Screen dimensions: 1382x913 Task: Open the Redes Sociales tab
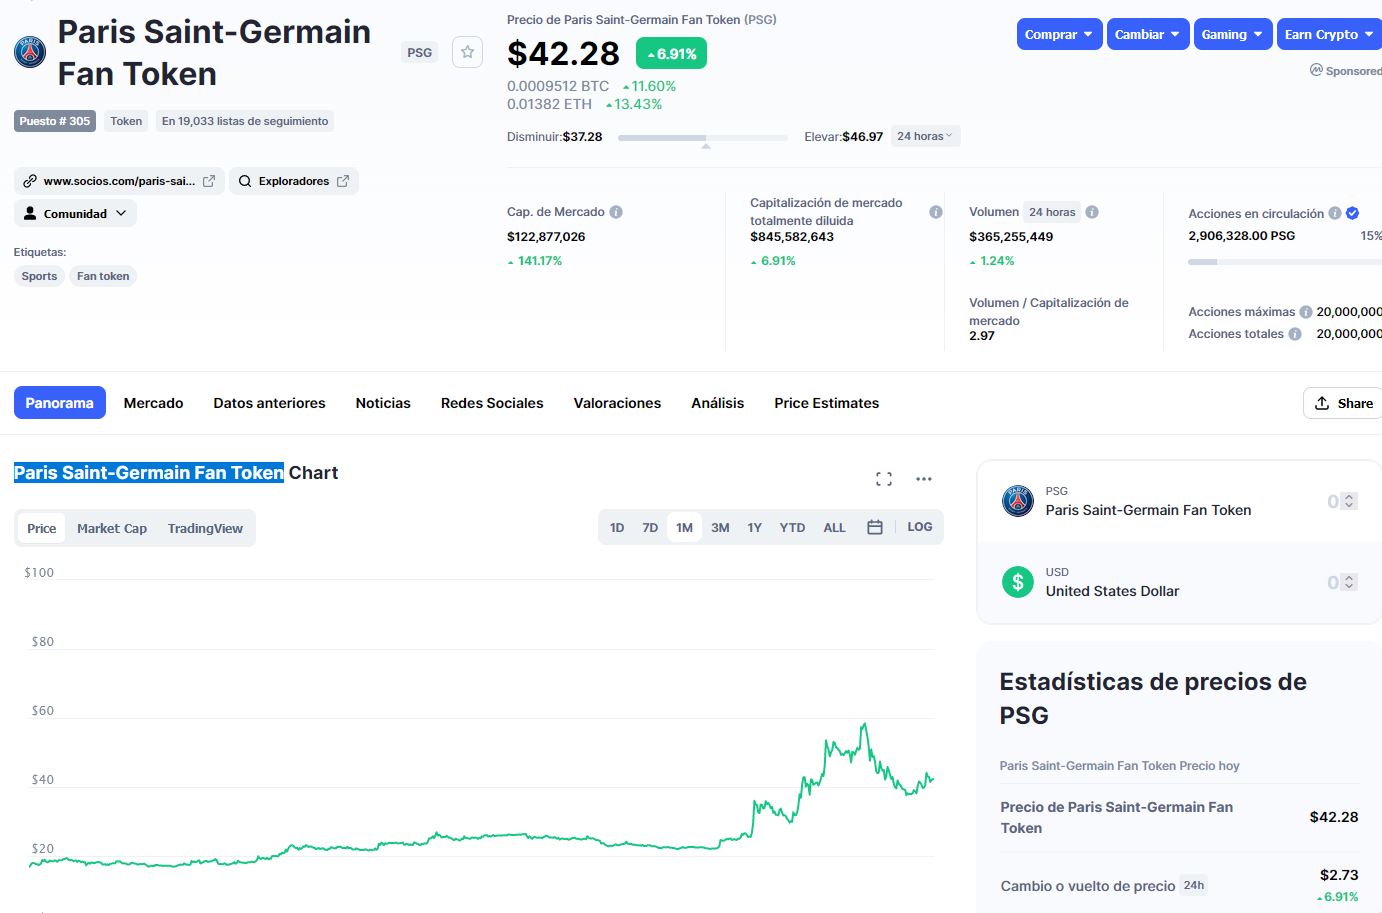coord(492,403)
